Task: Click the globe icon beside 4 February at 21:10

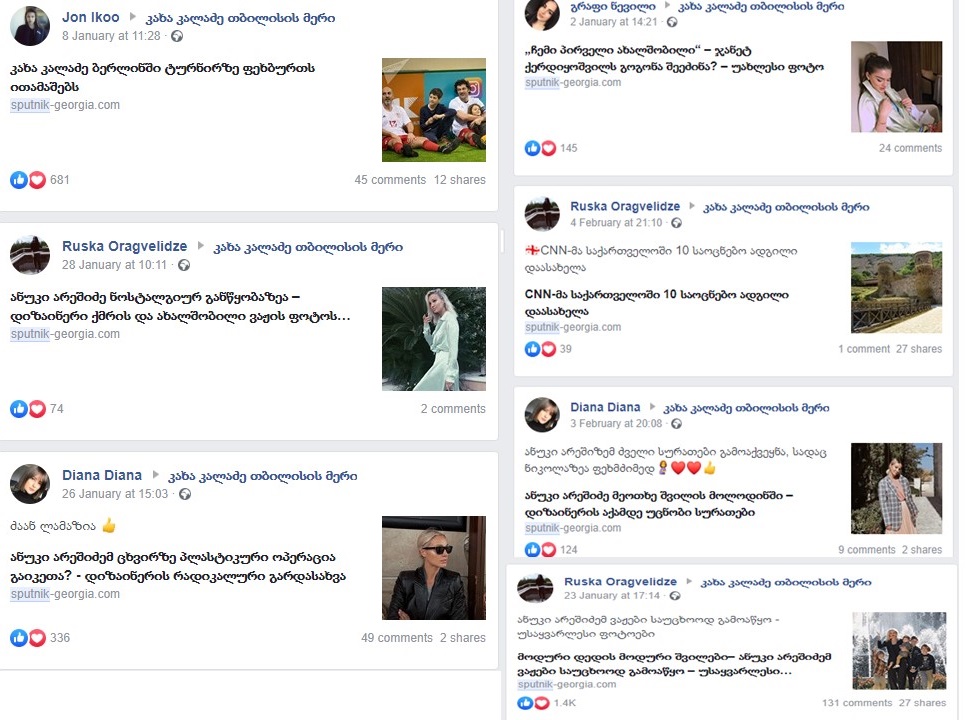Action: point(676,223)
